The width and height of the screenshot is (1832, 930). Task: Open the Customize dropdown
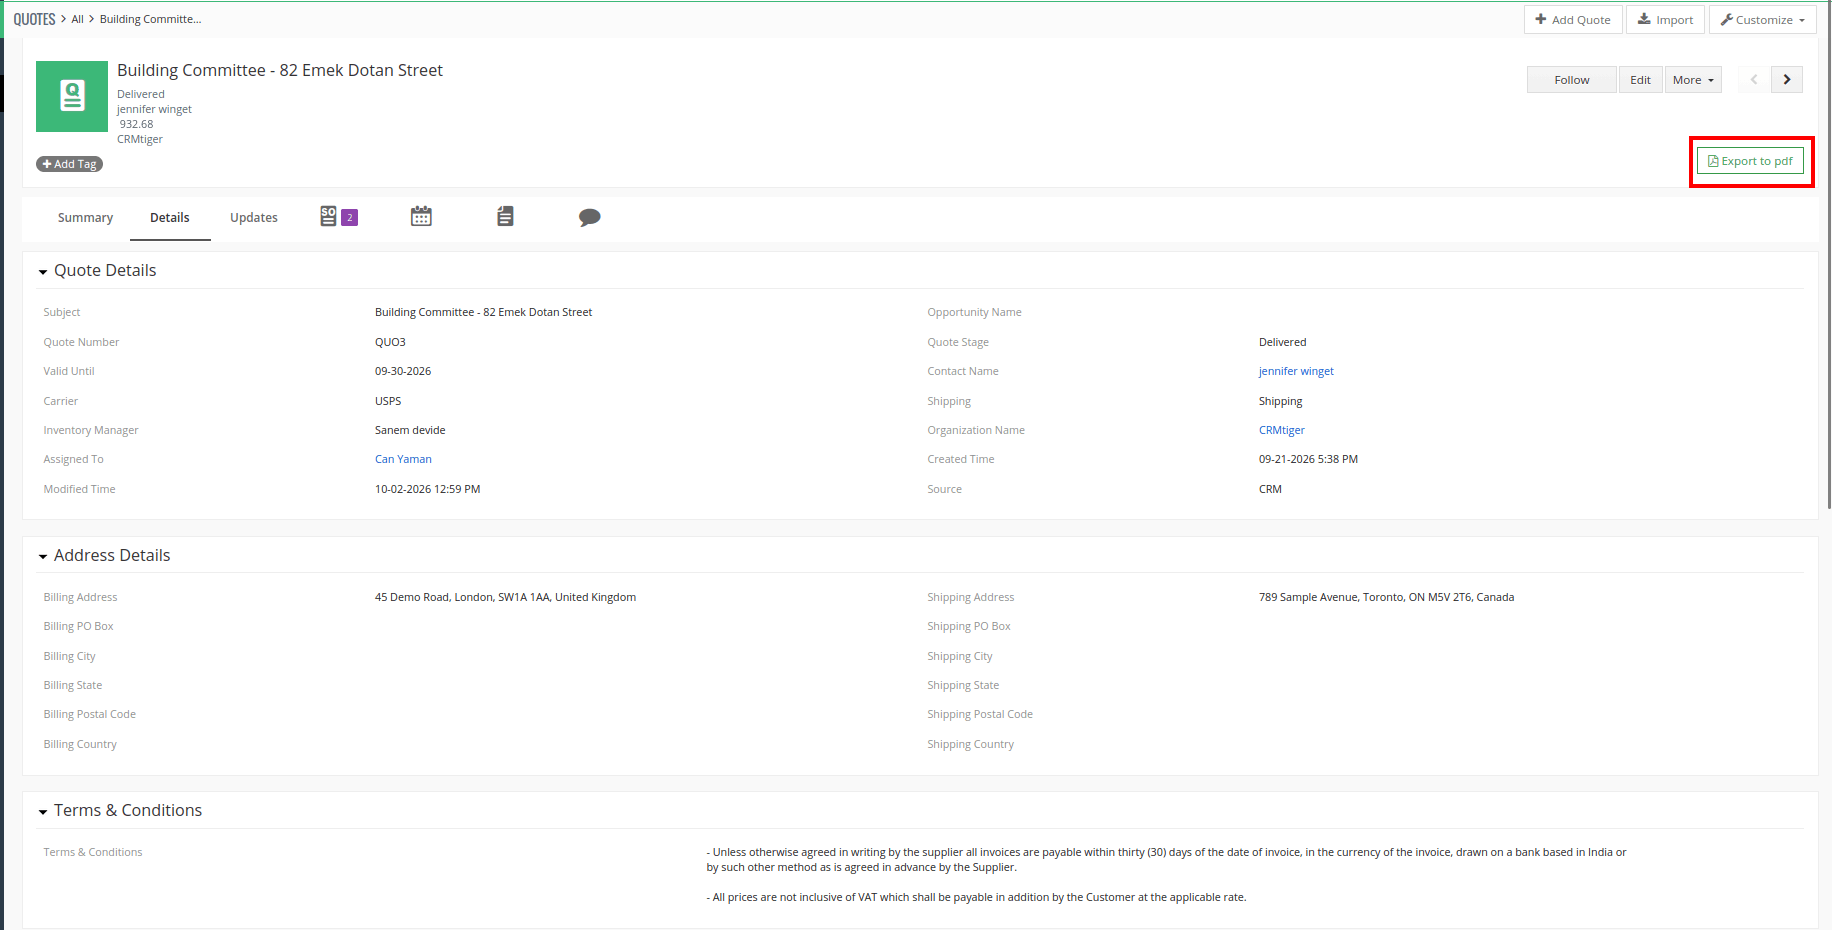[x=1762, y=20]
